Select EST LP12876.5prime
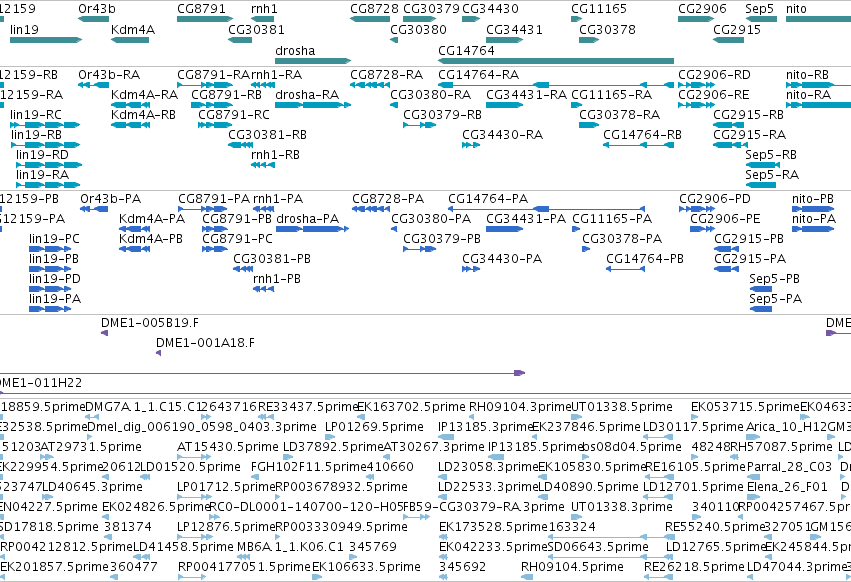Screen dimensions: 851x582 click(196, 537)
